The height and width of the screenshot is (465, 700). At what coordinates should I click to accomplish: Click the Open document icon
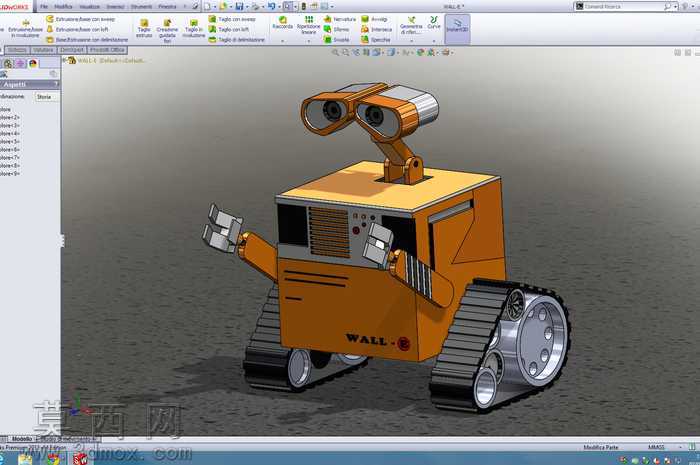point(223,7)
